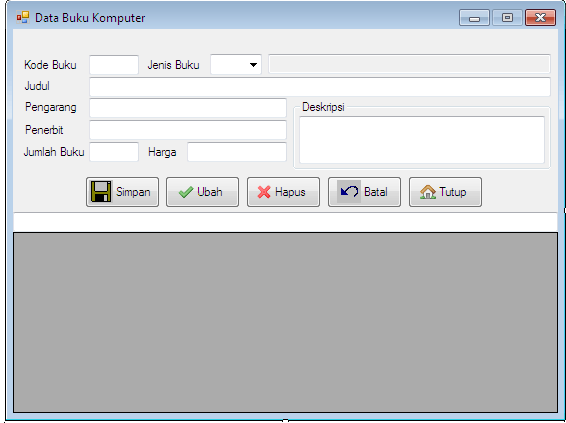This screenshot has width=566, height=423.
Task: Click the Simpan button label
Action: 133,192
